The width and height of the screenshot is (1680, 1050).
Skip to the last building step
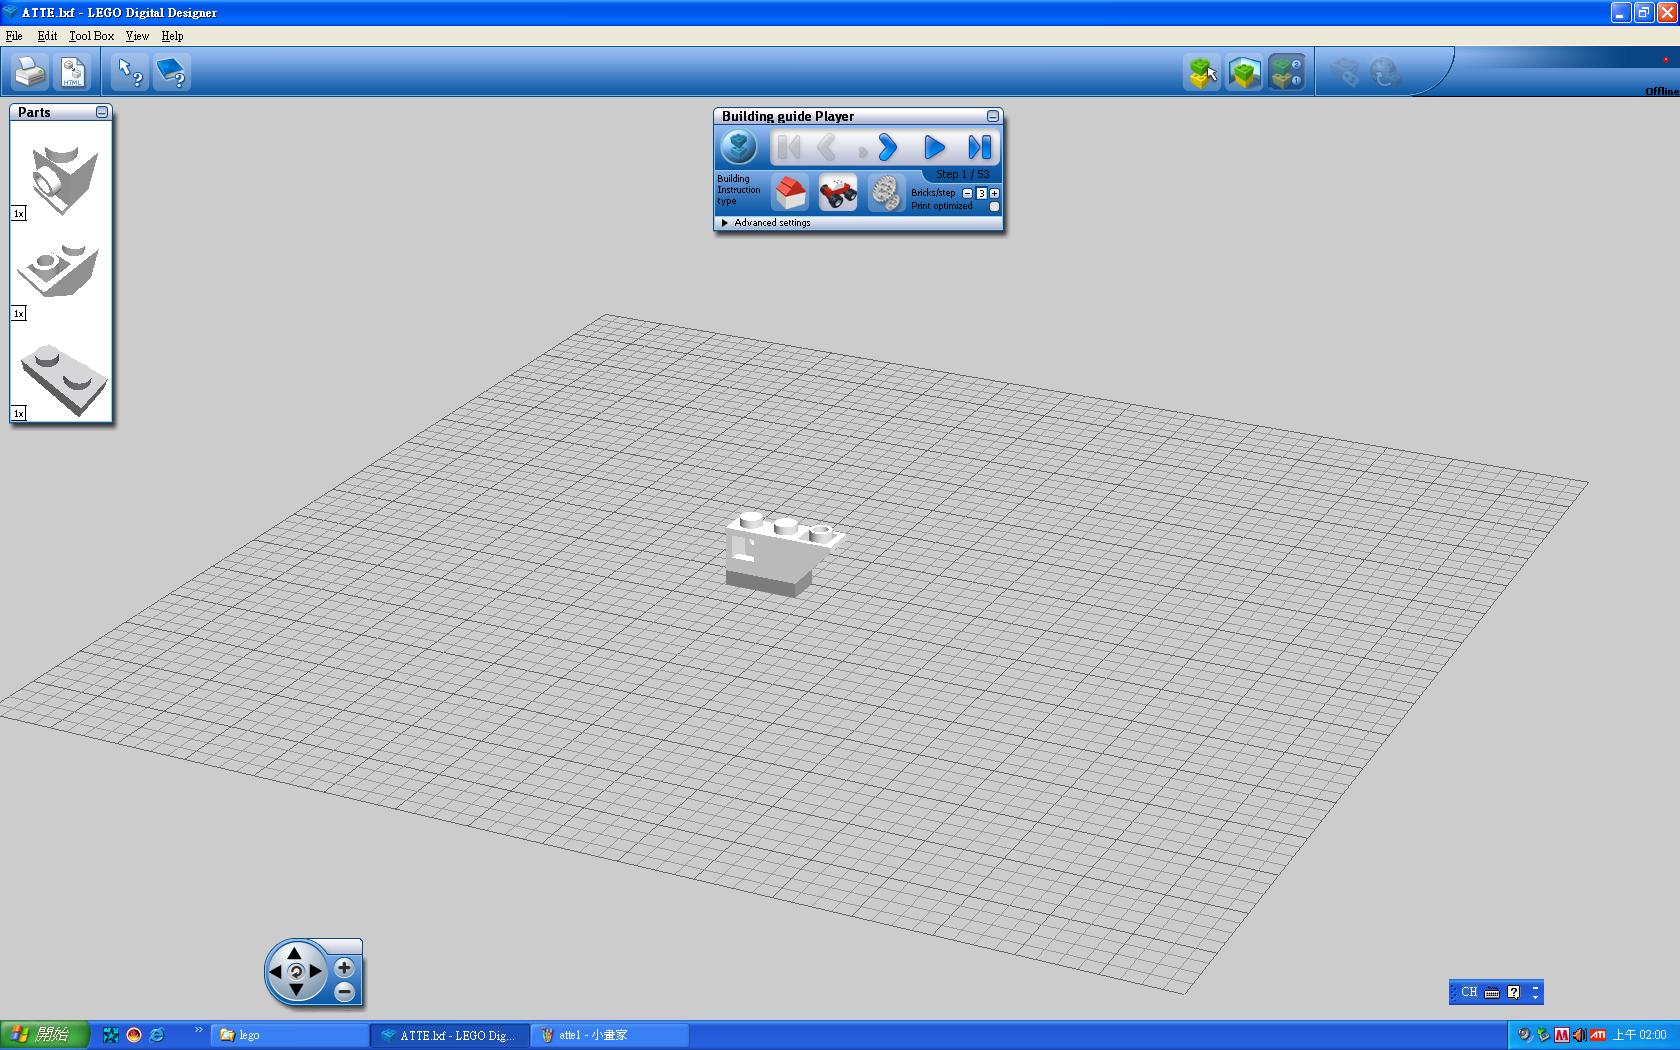pyautogui.click(x=979, y=148)
